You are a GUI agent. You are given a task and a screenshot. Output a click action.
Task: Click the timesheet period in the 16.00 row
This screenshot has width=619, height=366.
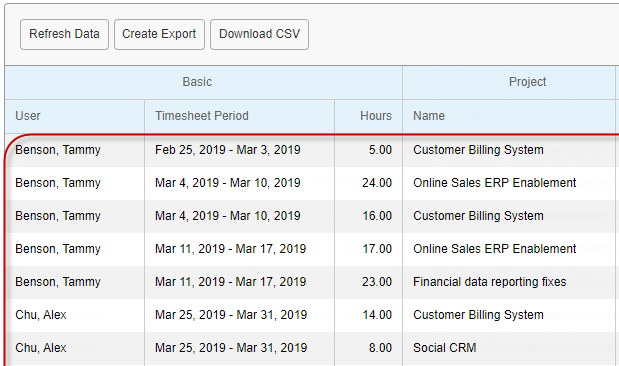coord(228,216)
